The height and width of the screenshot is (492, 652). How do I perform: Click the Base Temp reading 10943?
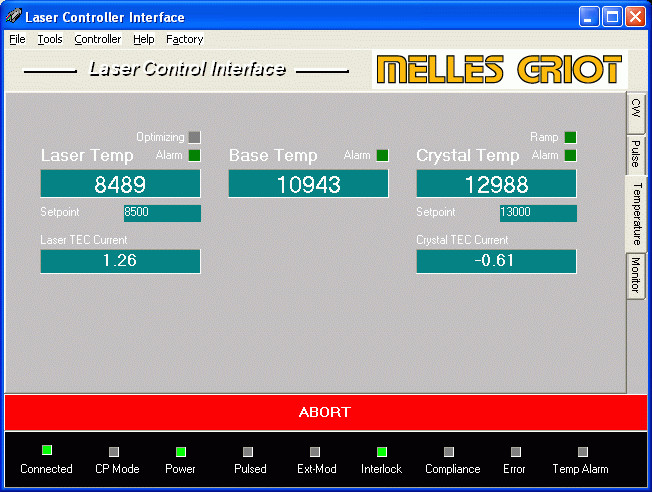tap(309, 183)
